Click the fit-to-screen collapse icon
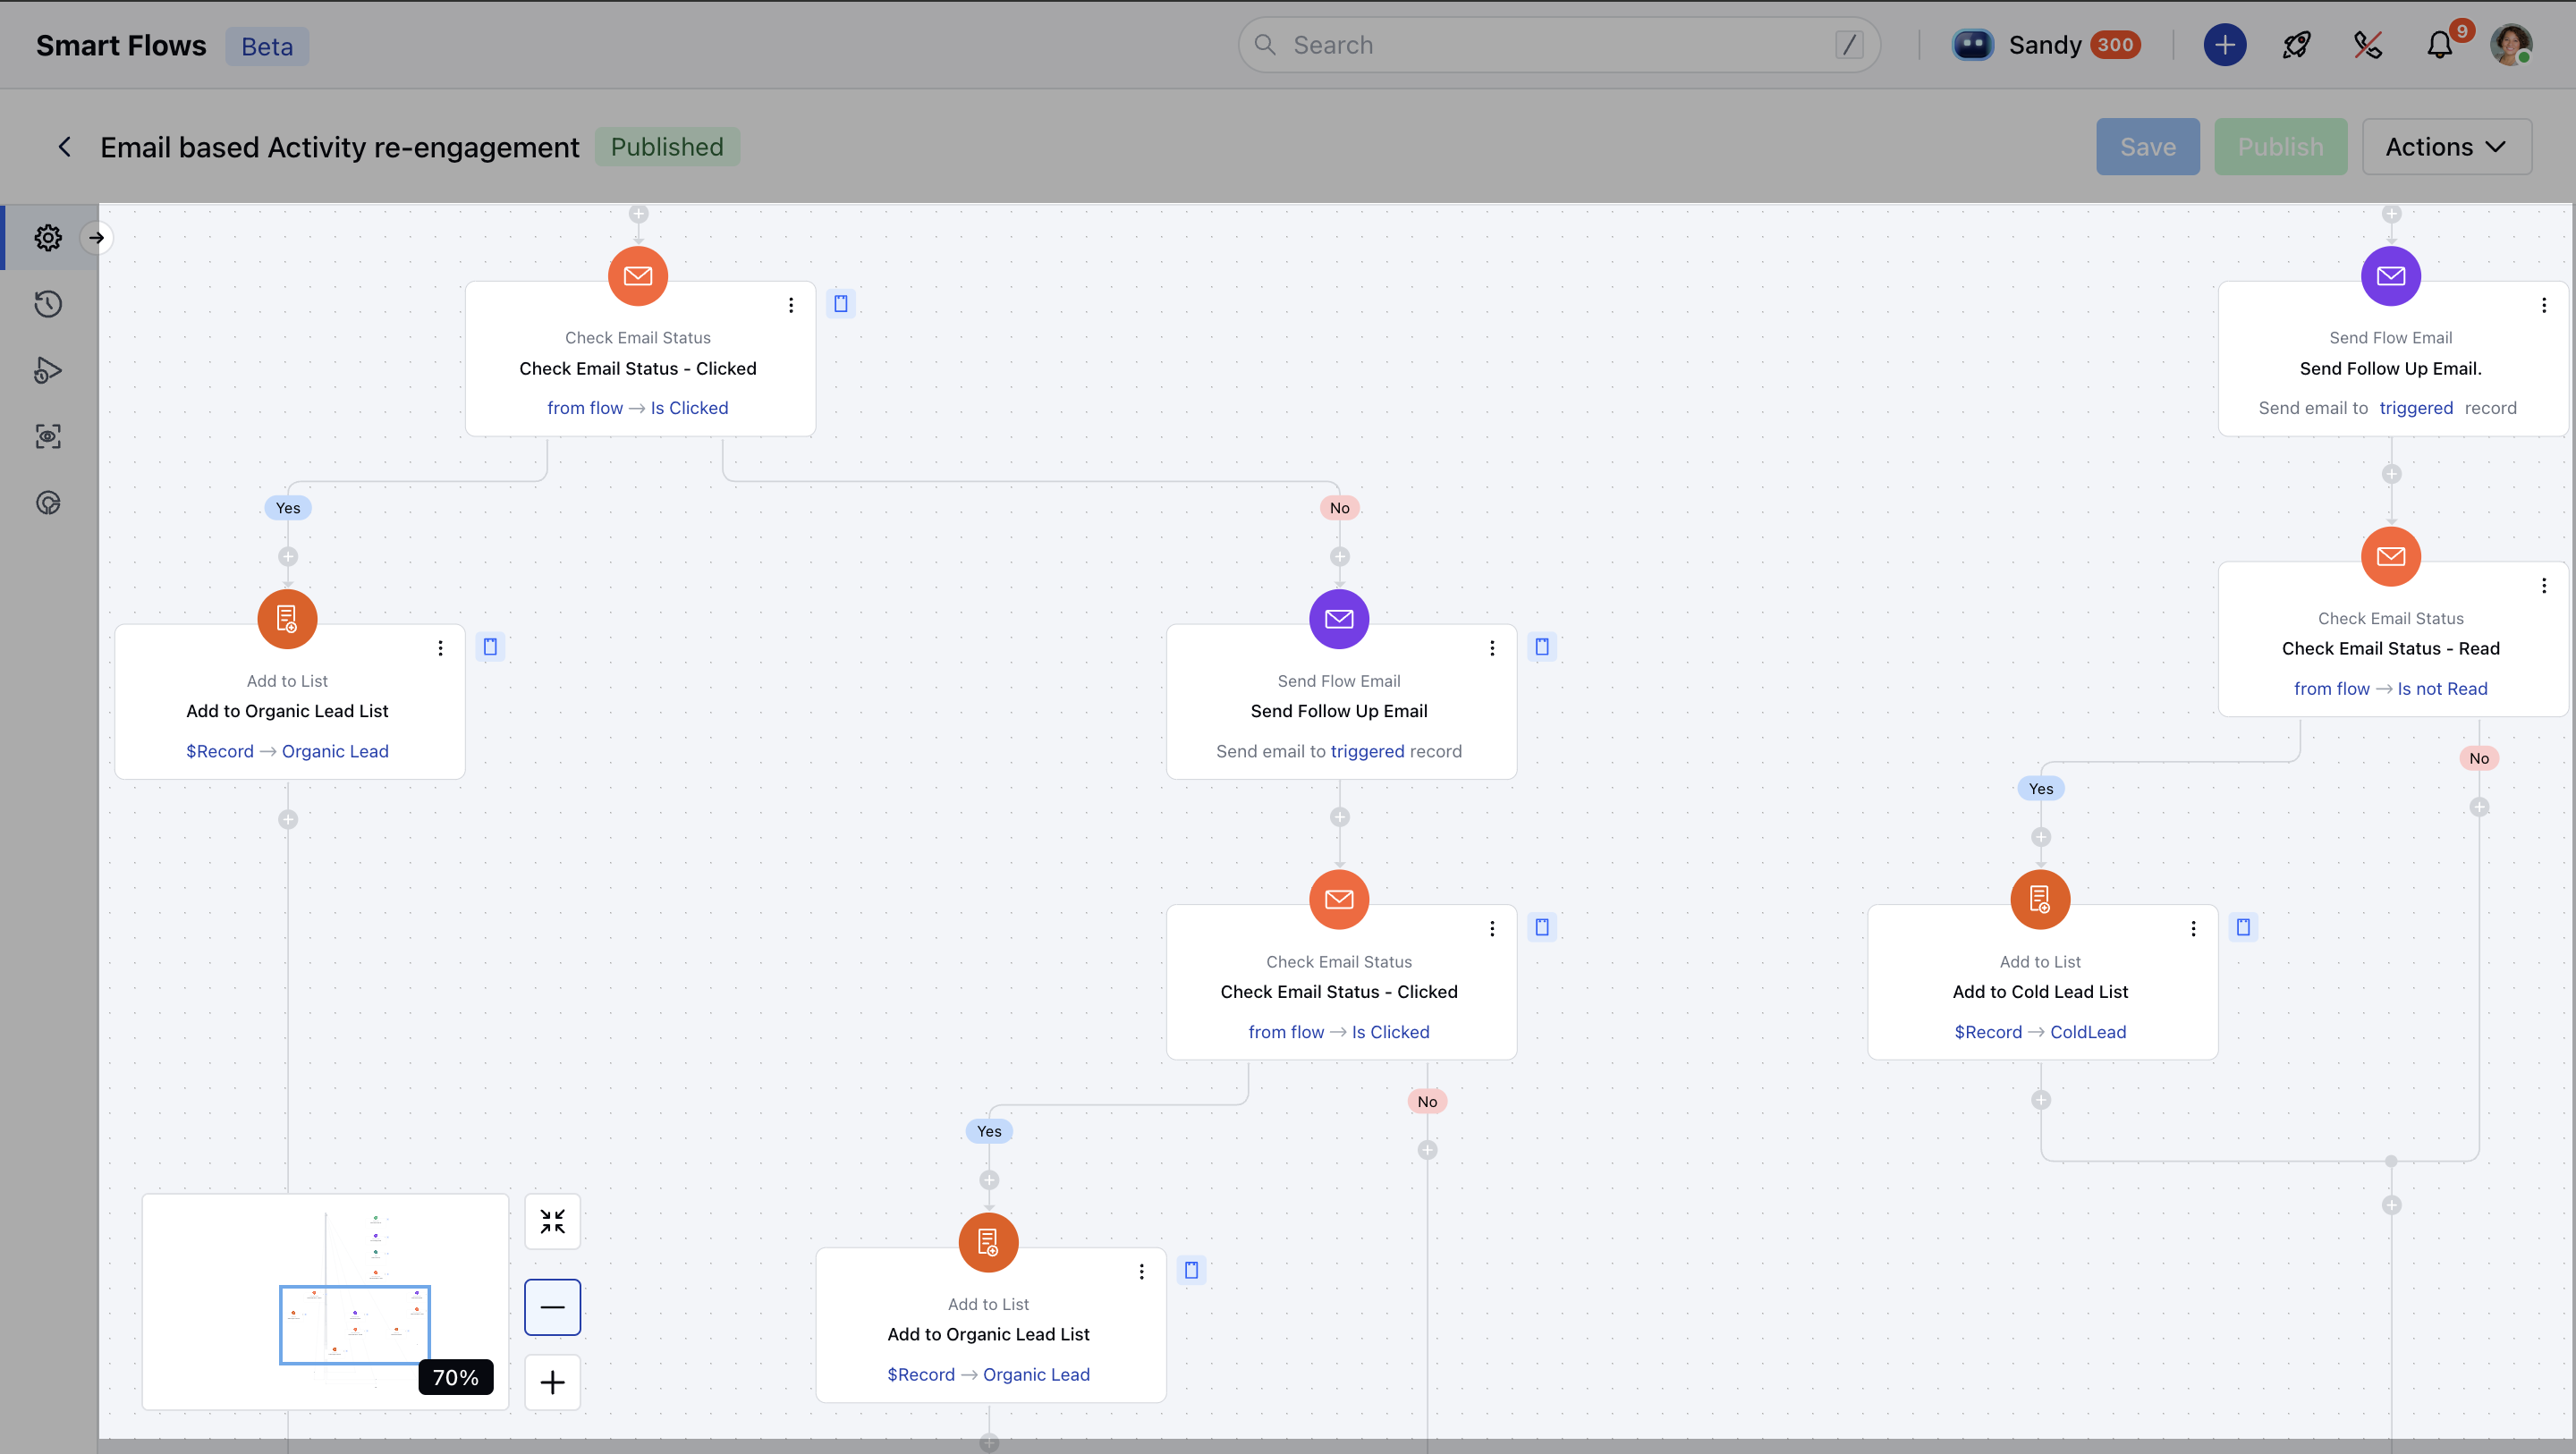The height and width of the screenshot is (1454, 2576). click(x=552, y=1221)
